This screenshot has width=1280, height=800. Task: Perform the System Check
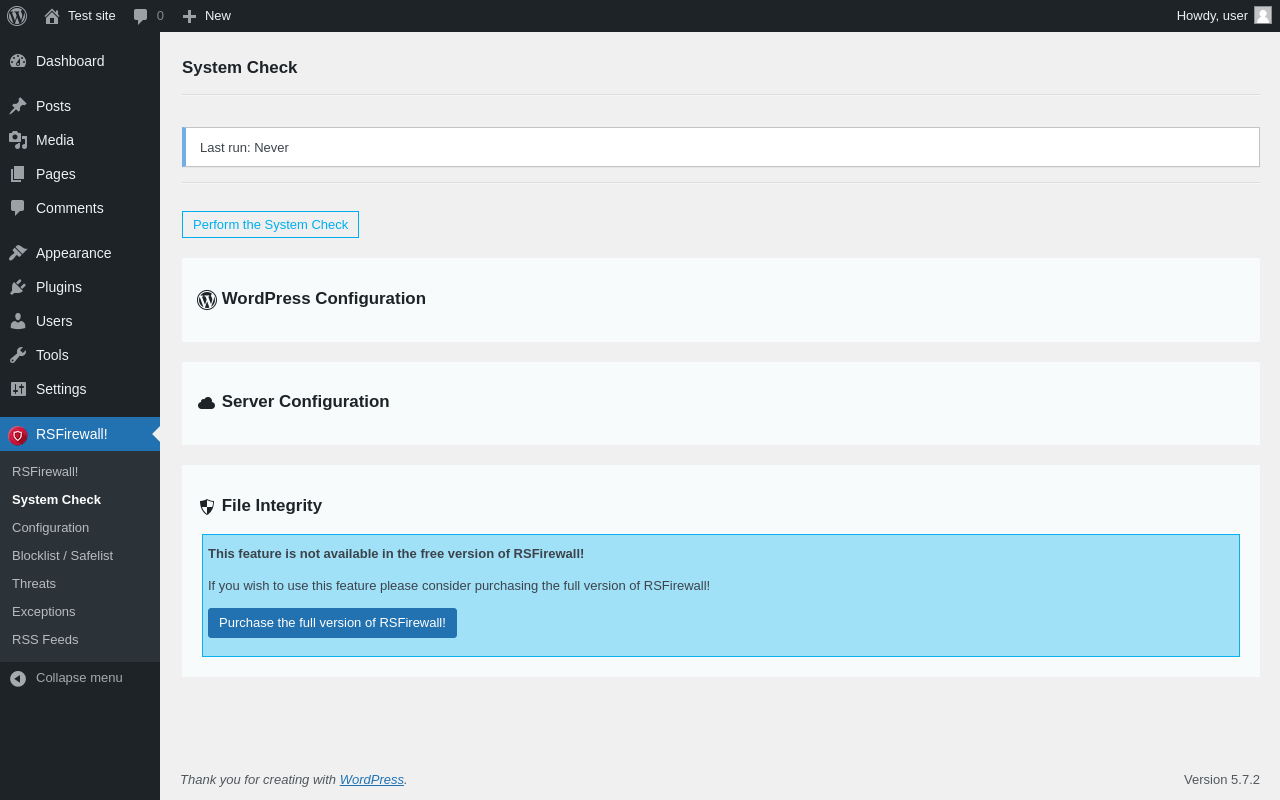[x=270, y=224]
